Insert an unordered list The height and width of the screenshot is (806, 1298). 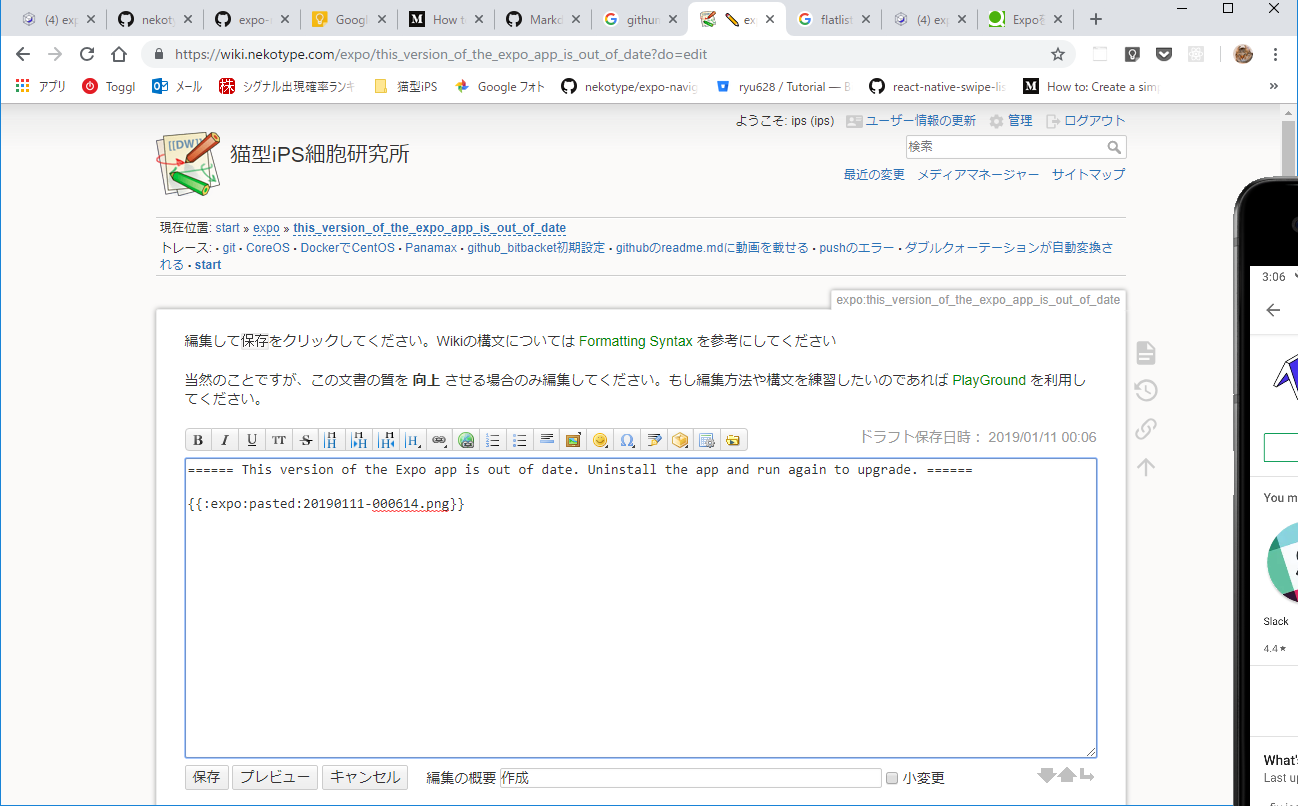tap(520, 439)
